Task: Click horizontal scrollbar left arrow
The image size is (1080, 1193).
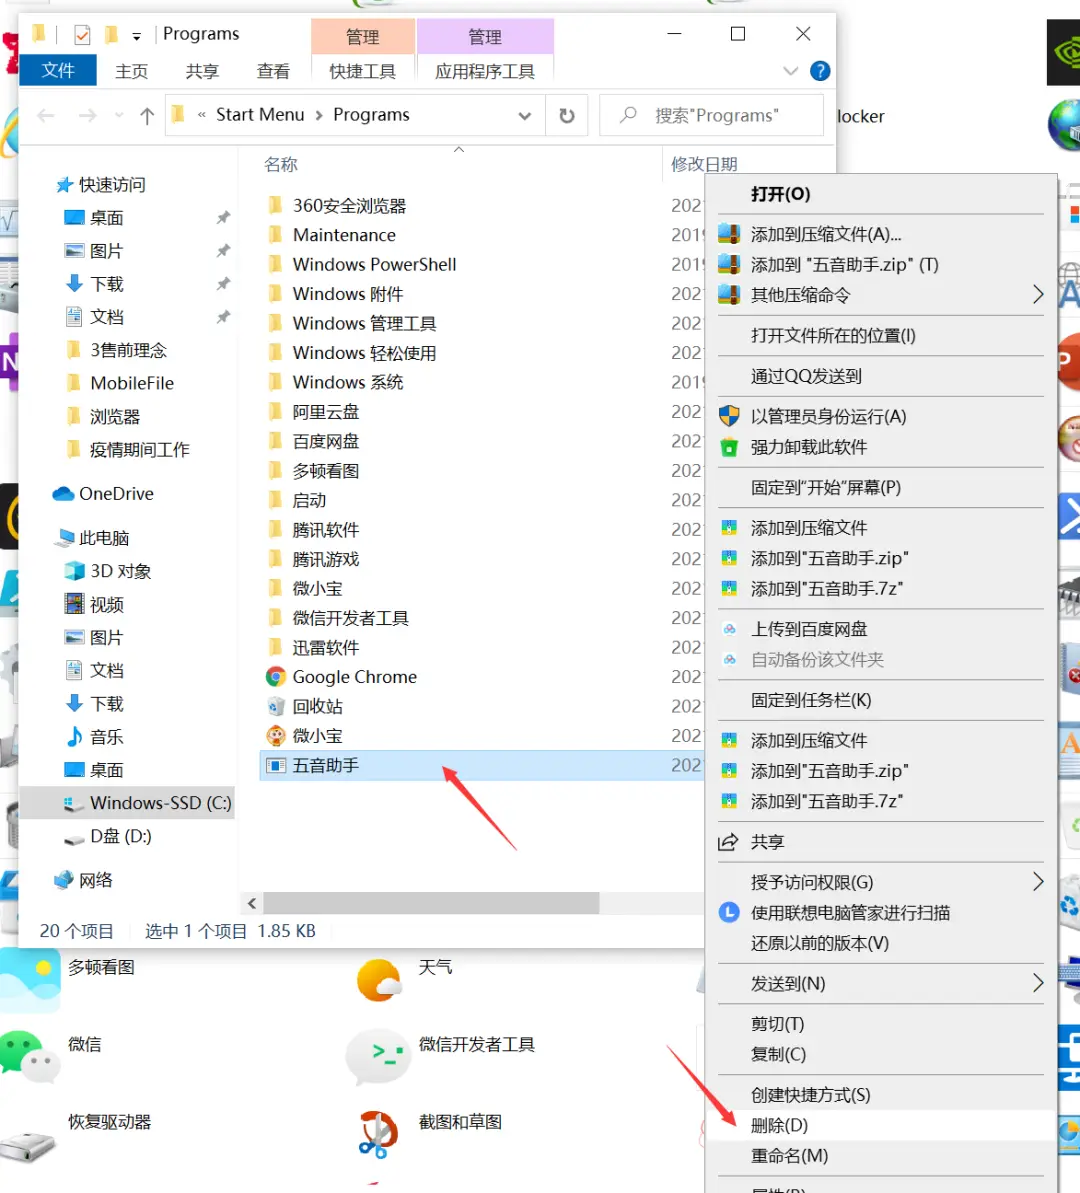Action: point(252,903)
